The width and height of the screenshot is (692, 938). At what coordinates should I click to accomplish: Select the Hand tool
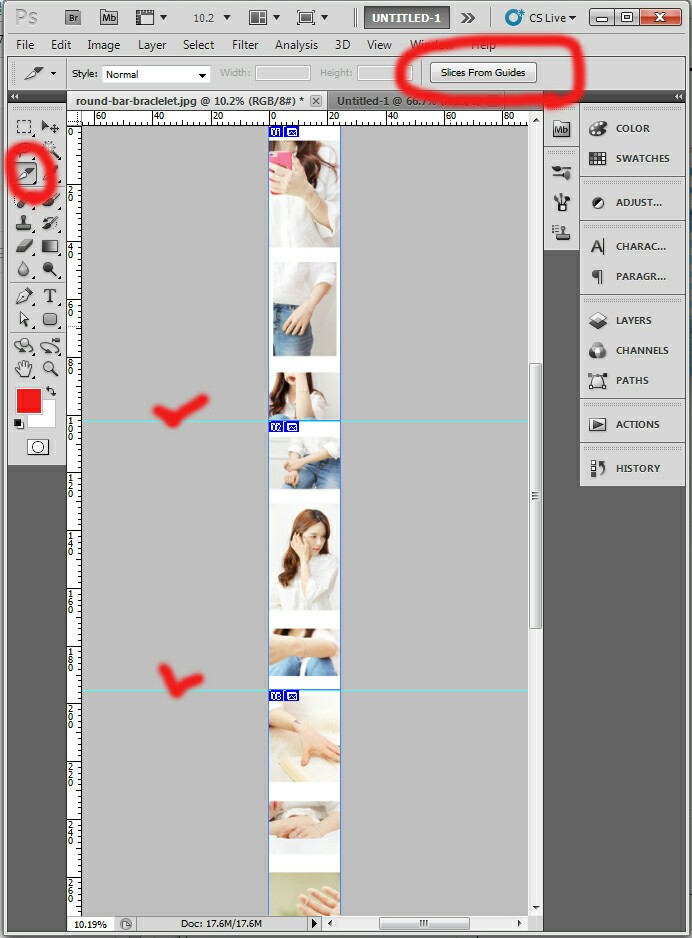coord(24,368)
